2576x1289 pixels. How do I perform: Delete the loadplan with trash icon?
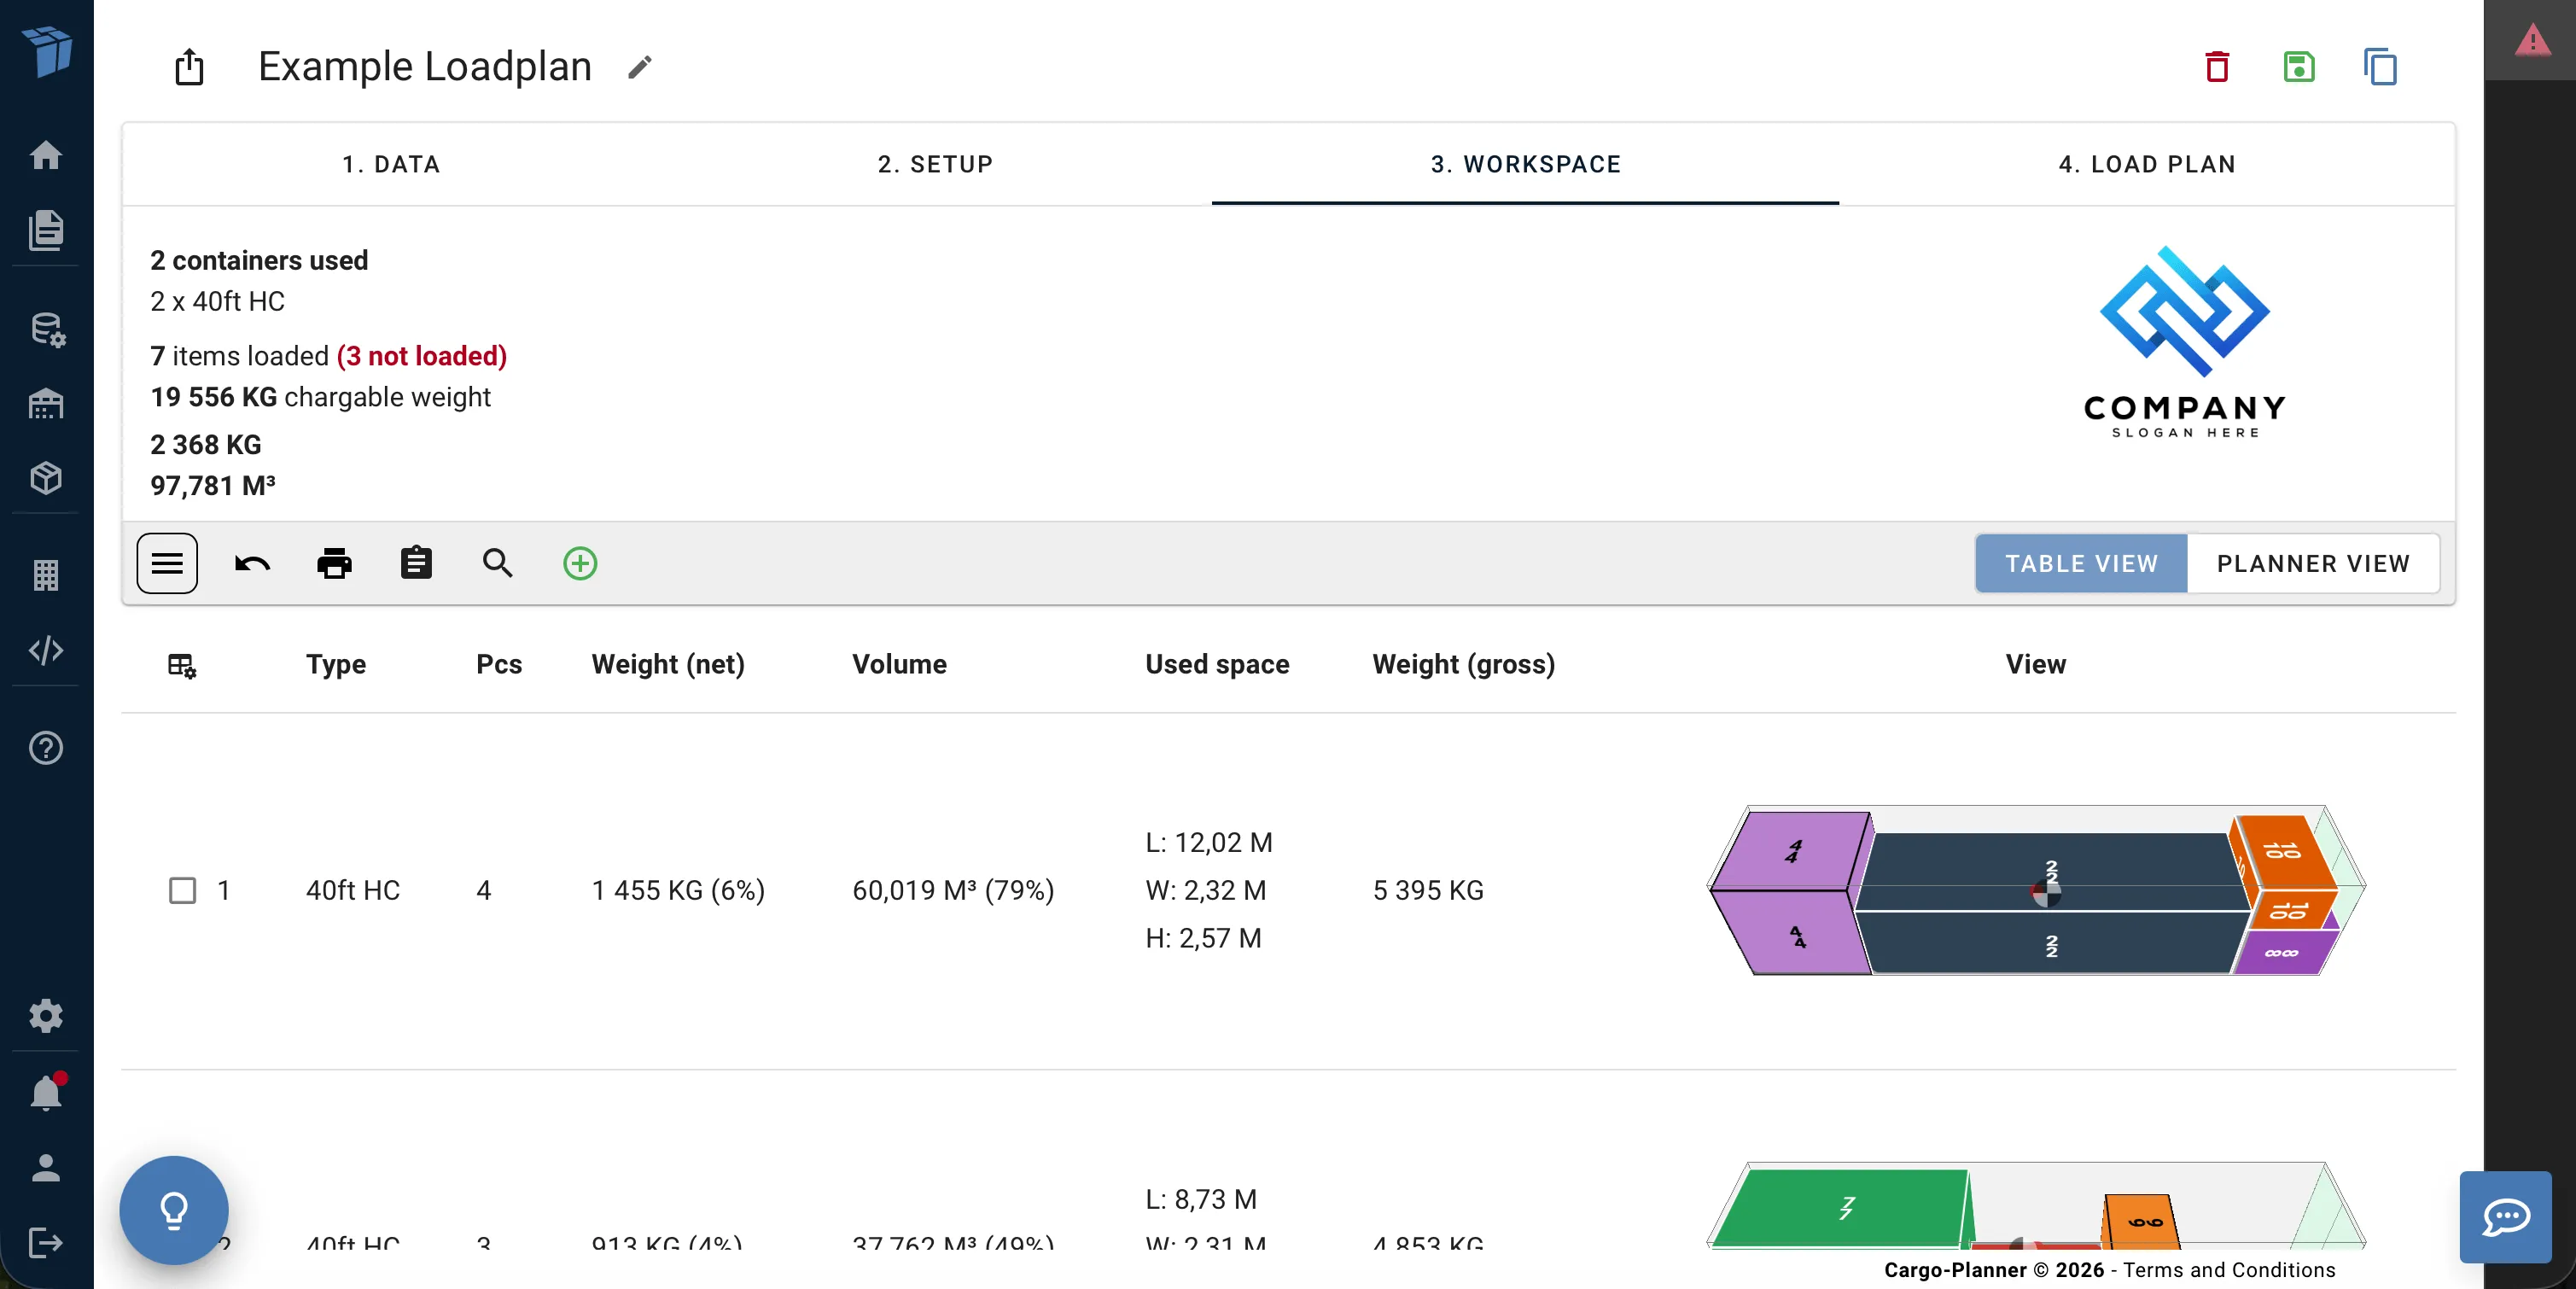point(2217,67)
